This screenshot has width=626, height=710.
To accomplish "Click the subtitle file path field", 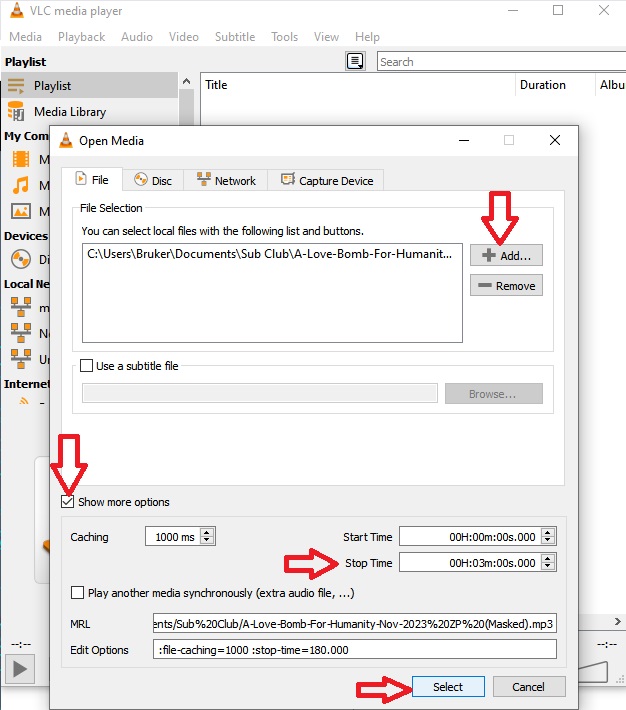I will (260, 393).
